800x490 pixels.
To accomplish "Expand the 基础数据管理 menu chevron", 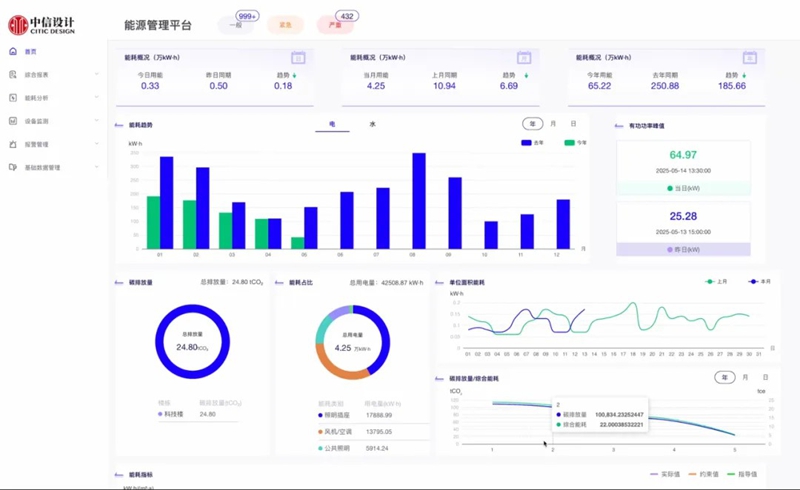I will pos(96,167).
